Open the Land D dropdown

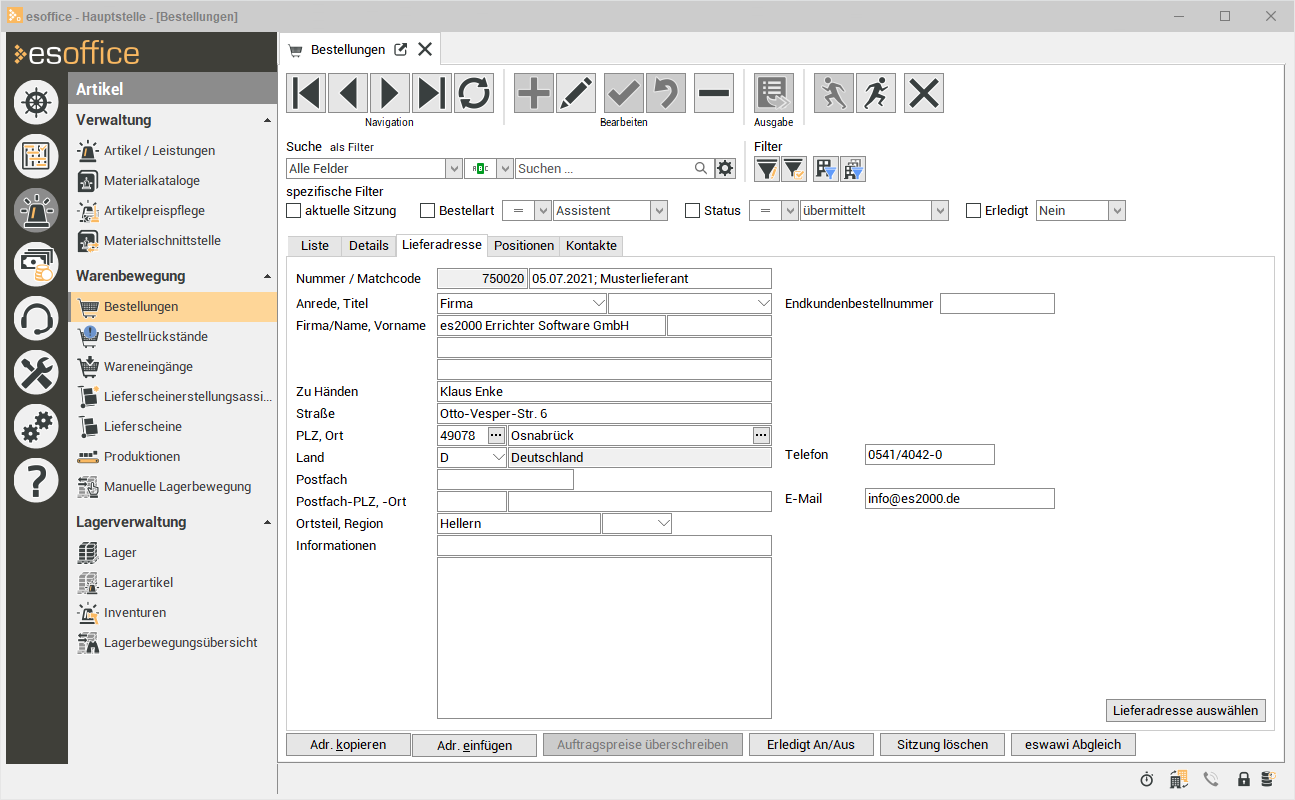498,457
